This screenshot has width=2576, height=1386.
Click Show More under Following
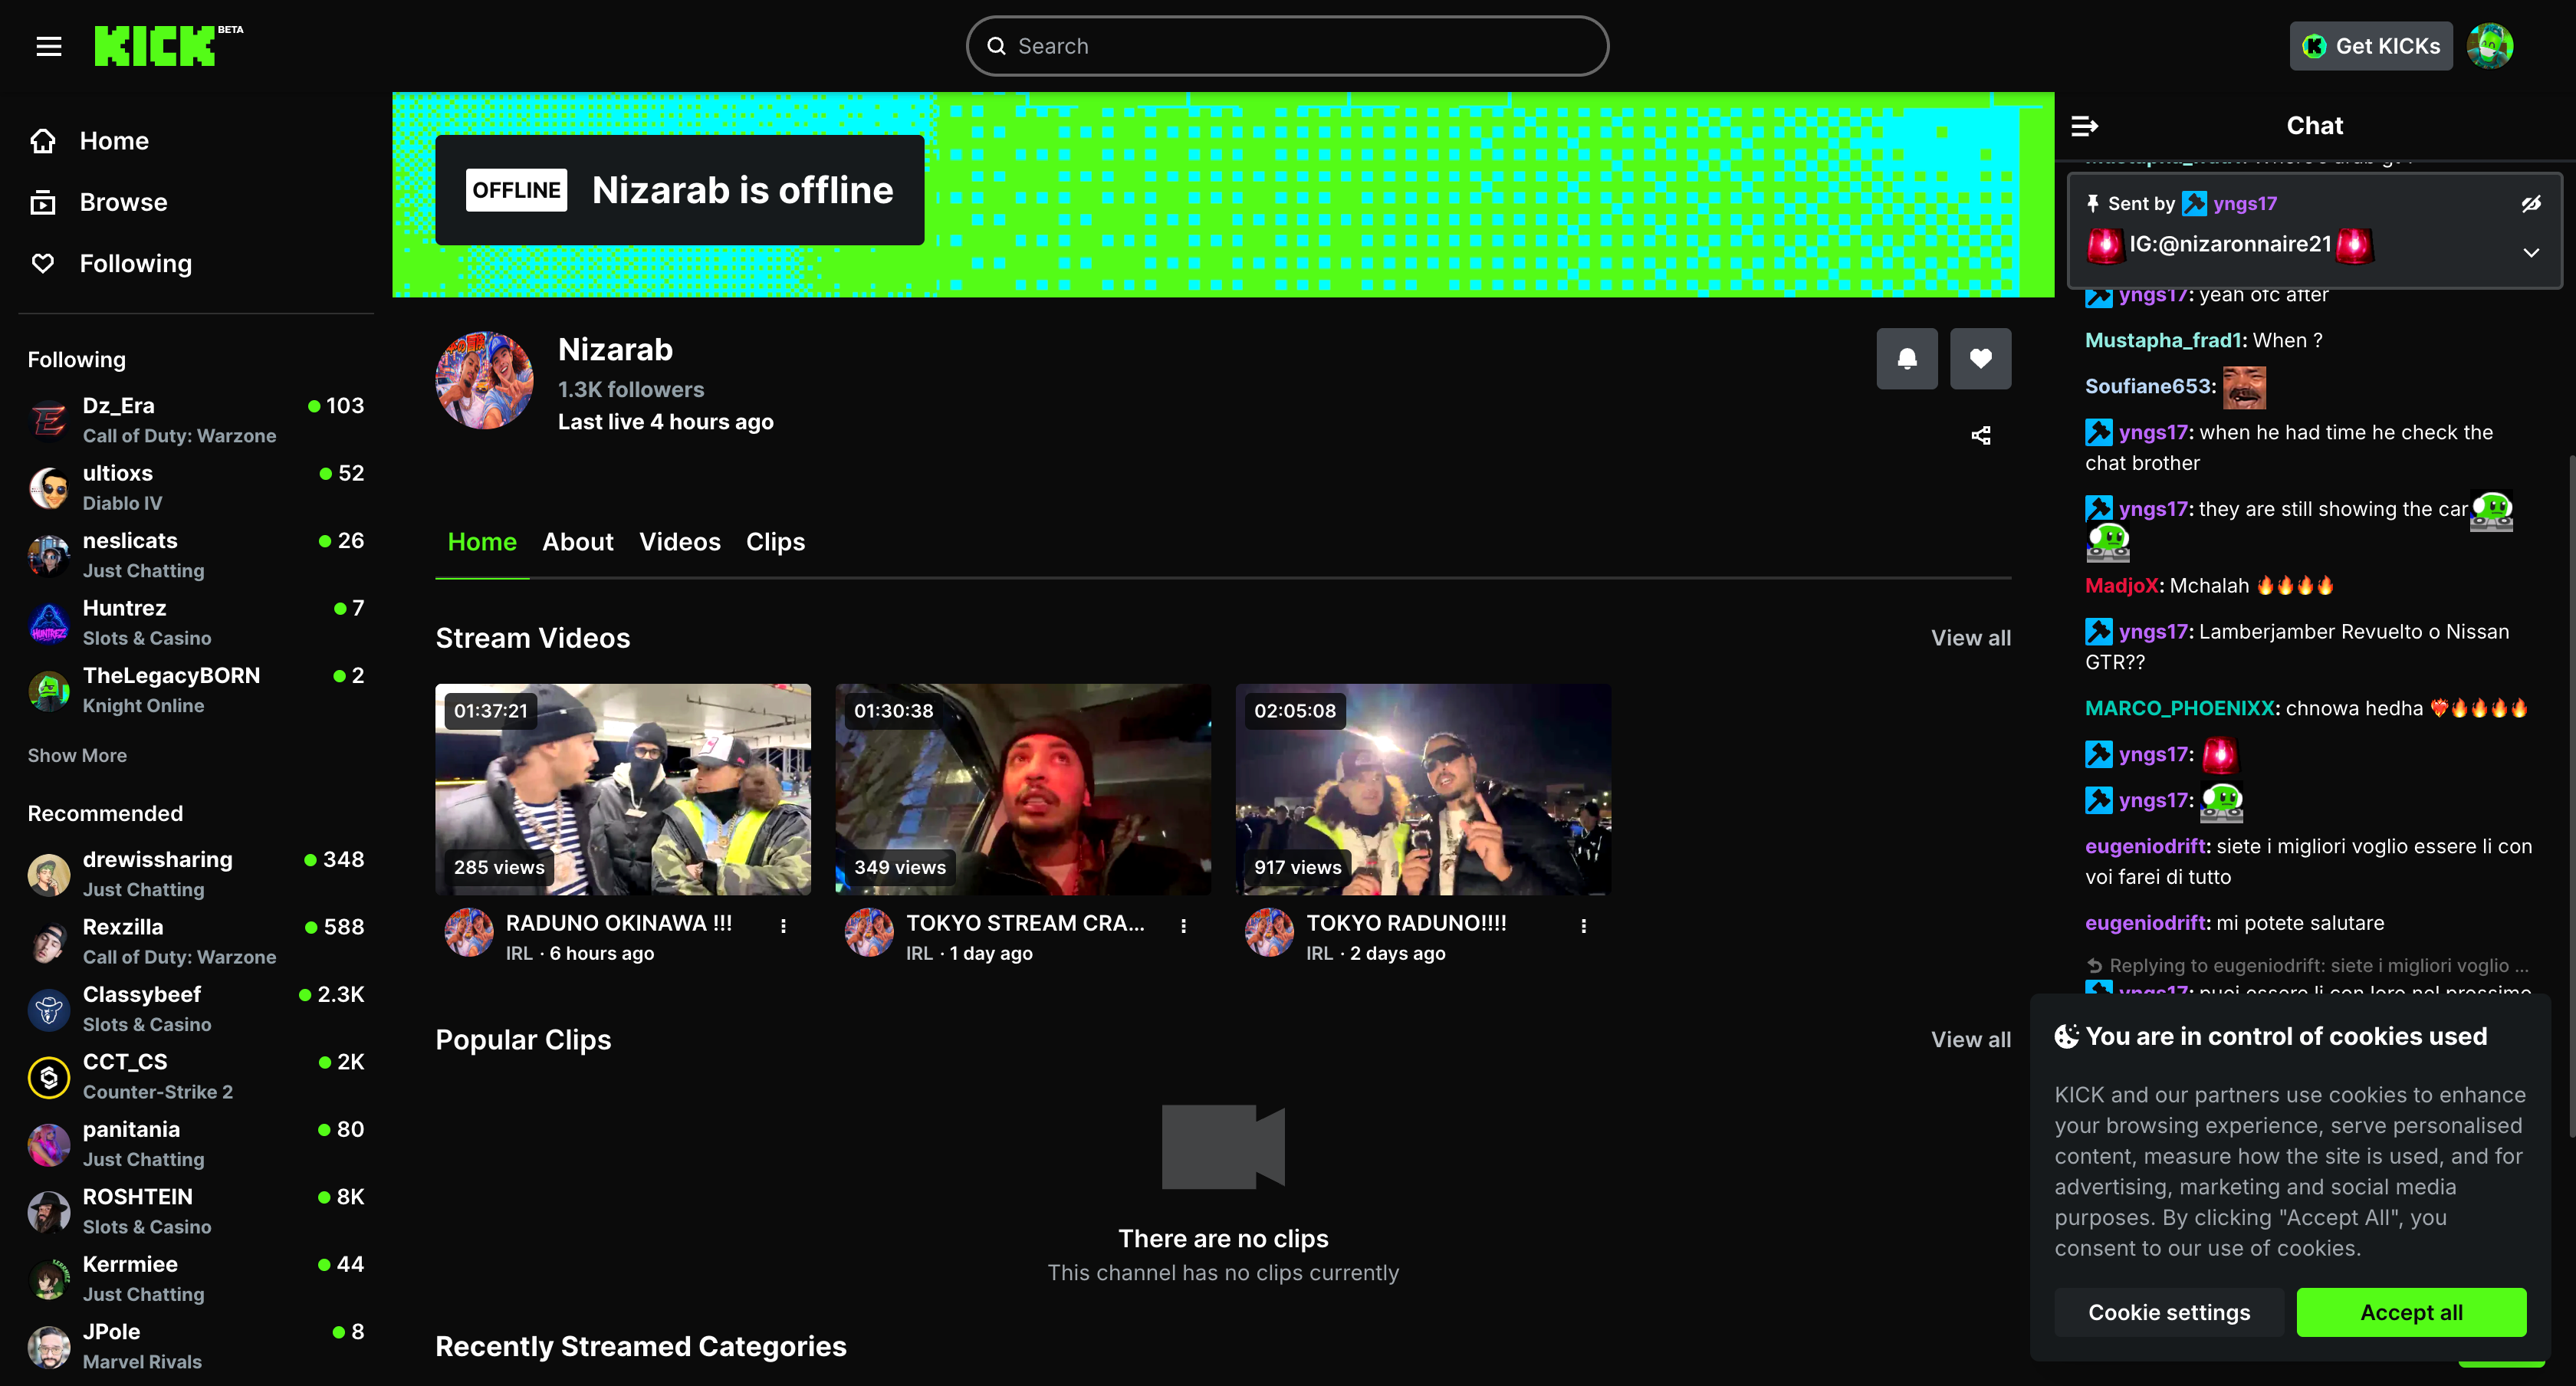[x=77, y=755]
